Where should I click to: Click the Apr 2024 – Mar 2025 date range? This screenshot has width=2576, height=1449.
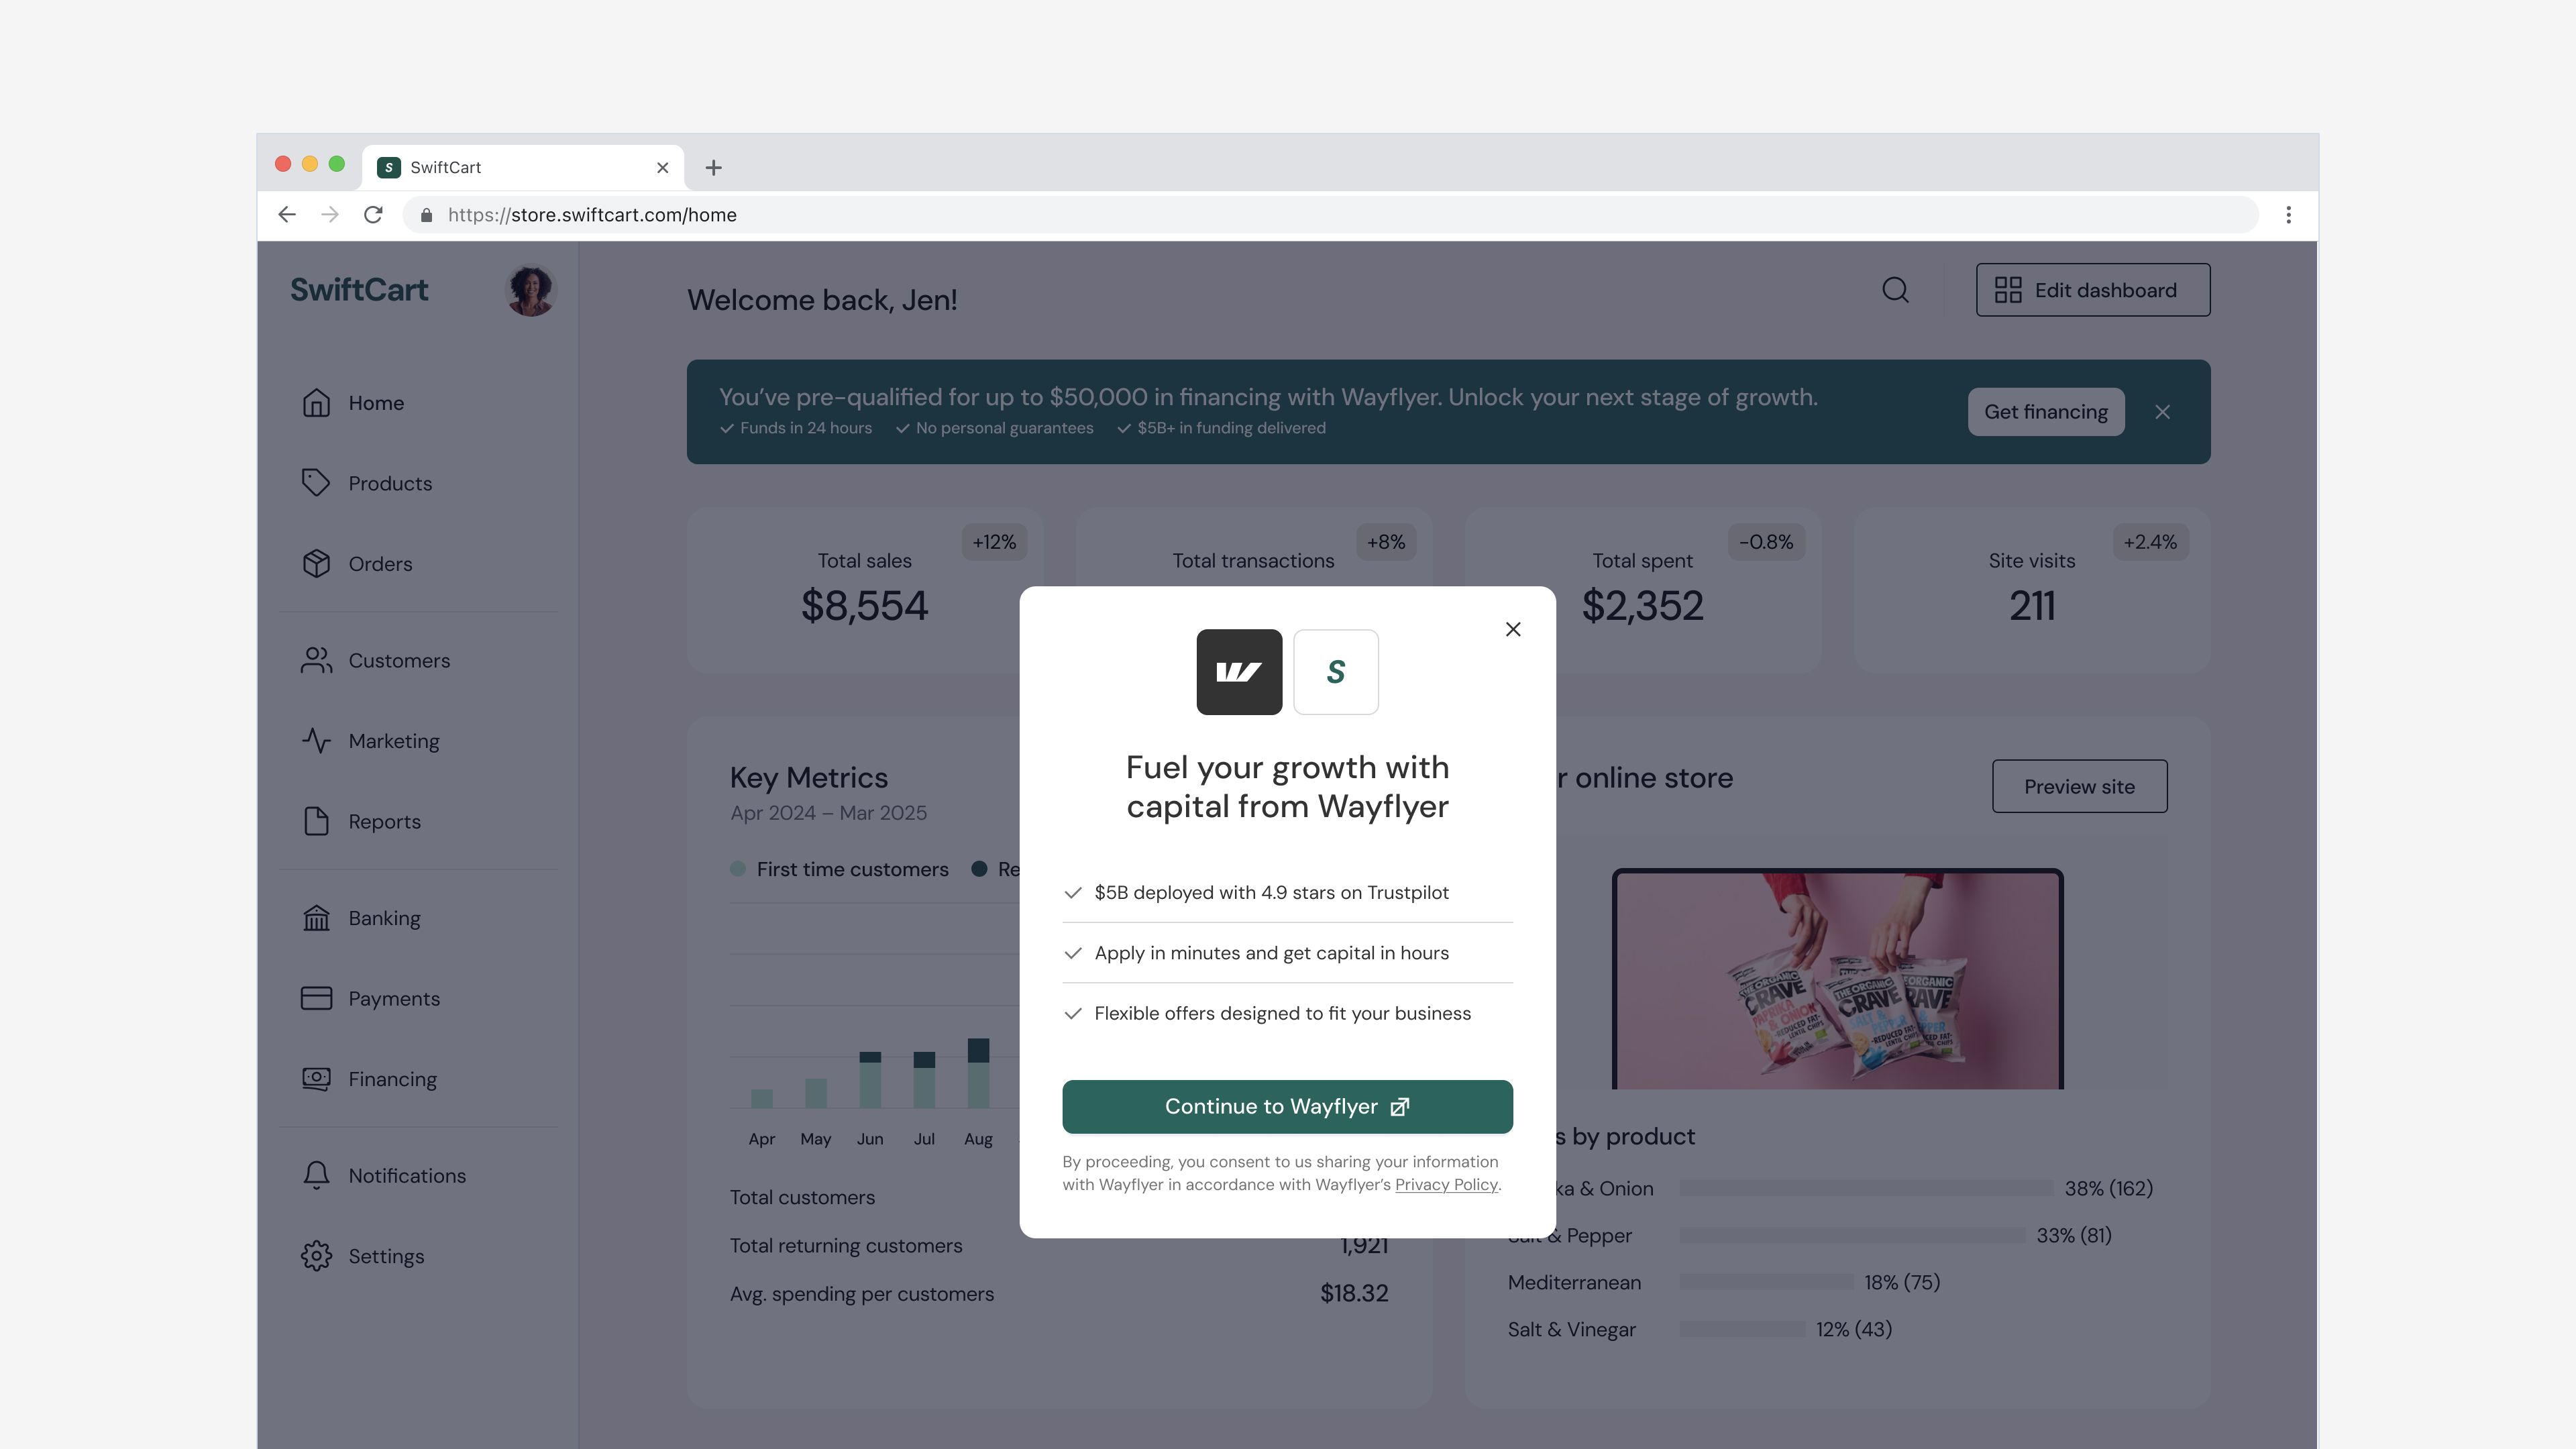(x=828, y=813)
